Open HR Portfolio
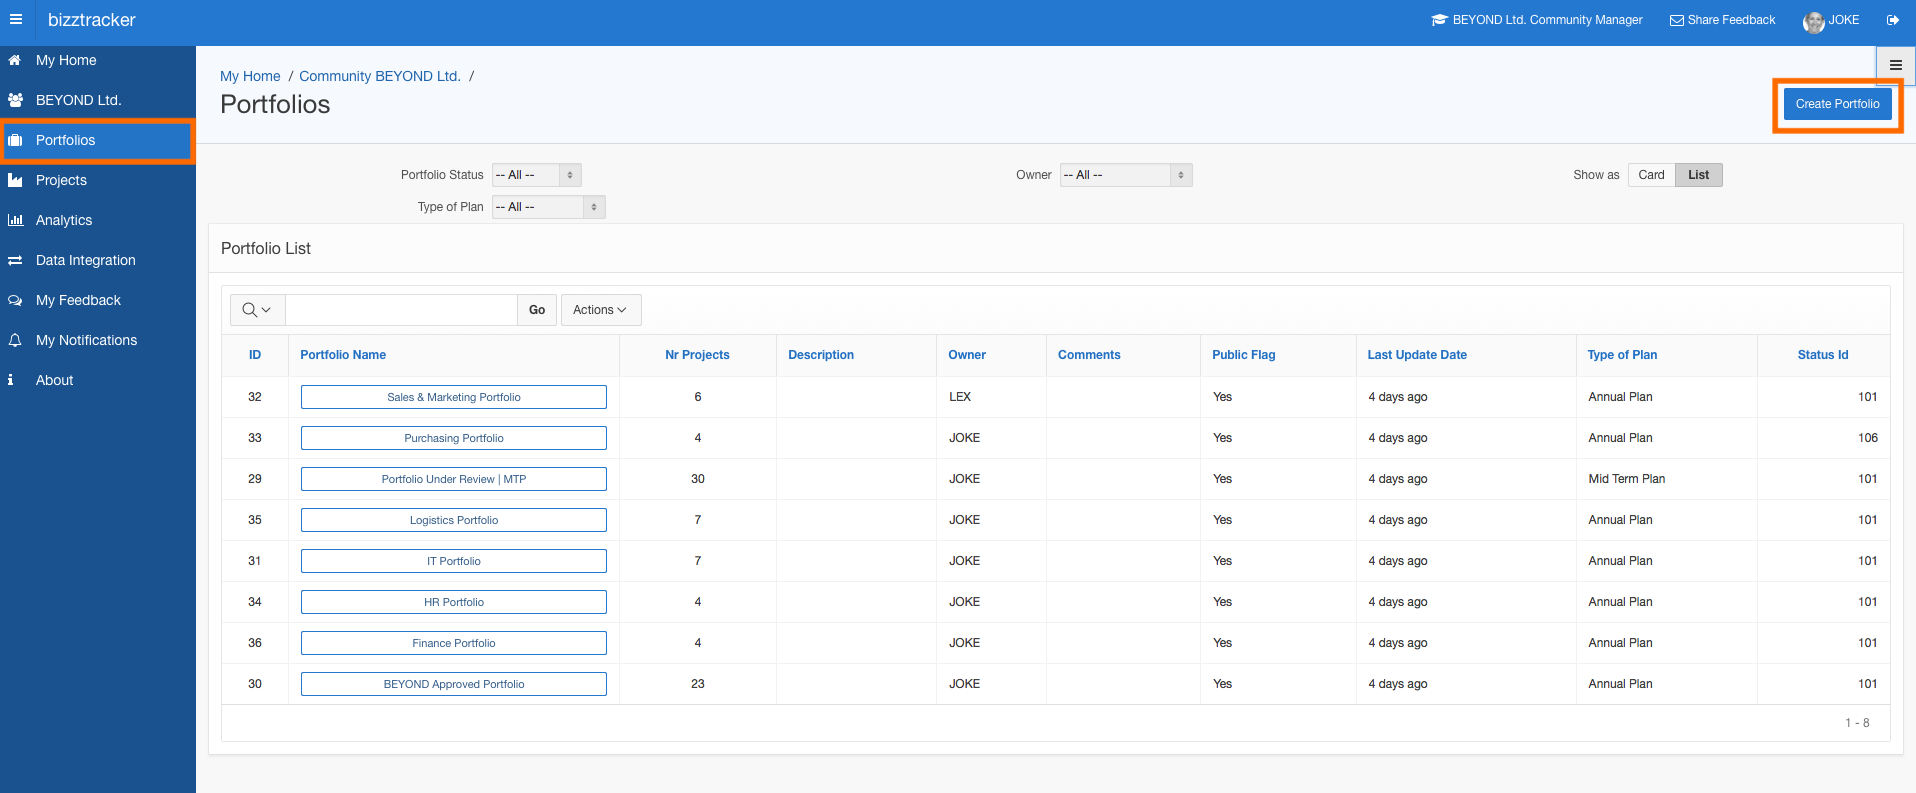This screenshot has height=793, width=1916. pos(454,602)
